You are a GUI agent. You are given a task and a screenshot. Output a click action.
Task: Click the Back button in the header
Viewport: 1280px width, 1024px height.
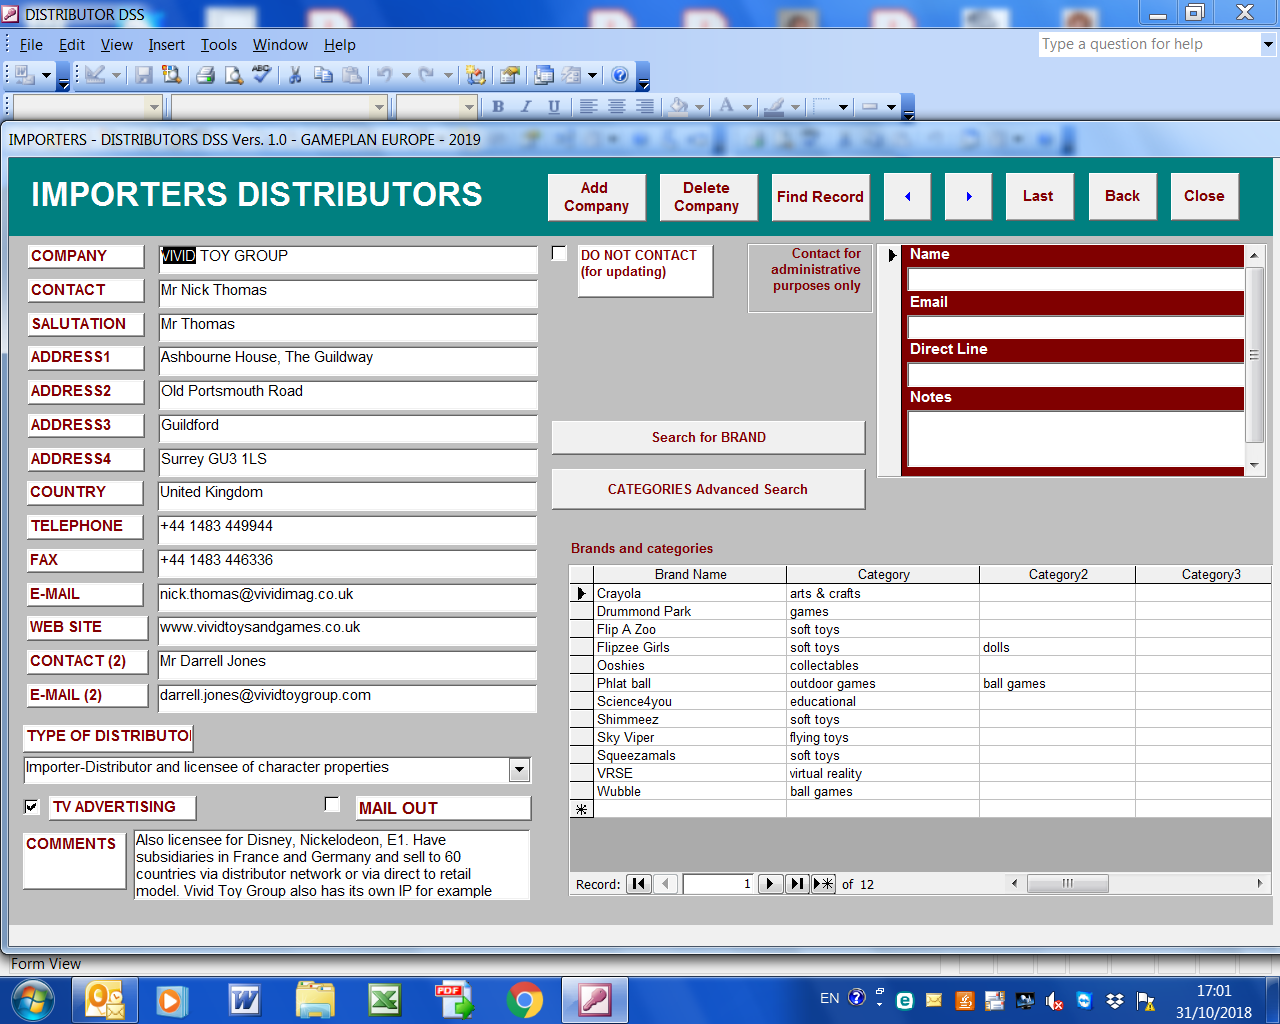coord(1122,196)
